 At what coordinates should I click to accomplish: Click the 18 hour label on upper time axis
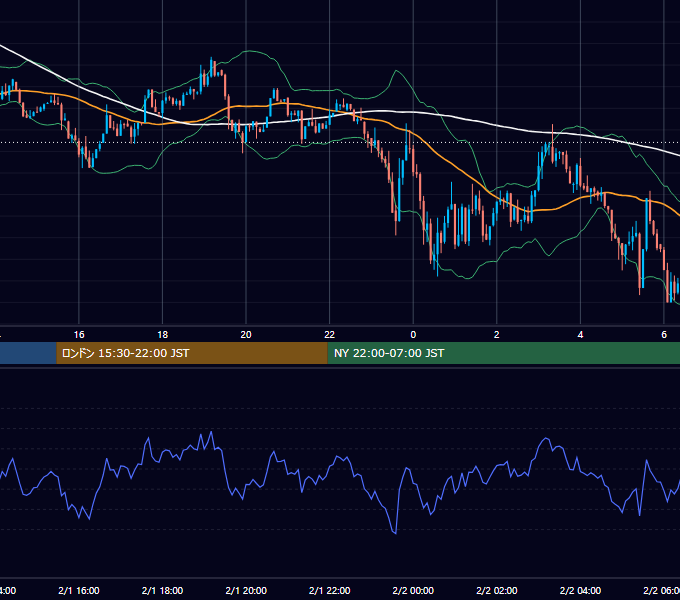coord(162,335)
